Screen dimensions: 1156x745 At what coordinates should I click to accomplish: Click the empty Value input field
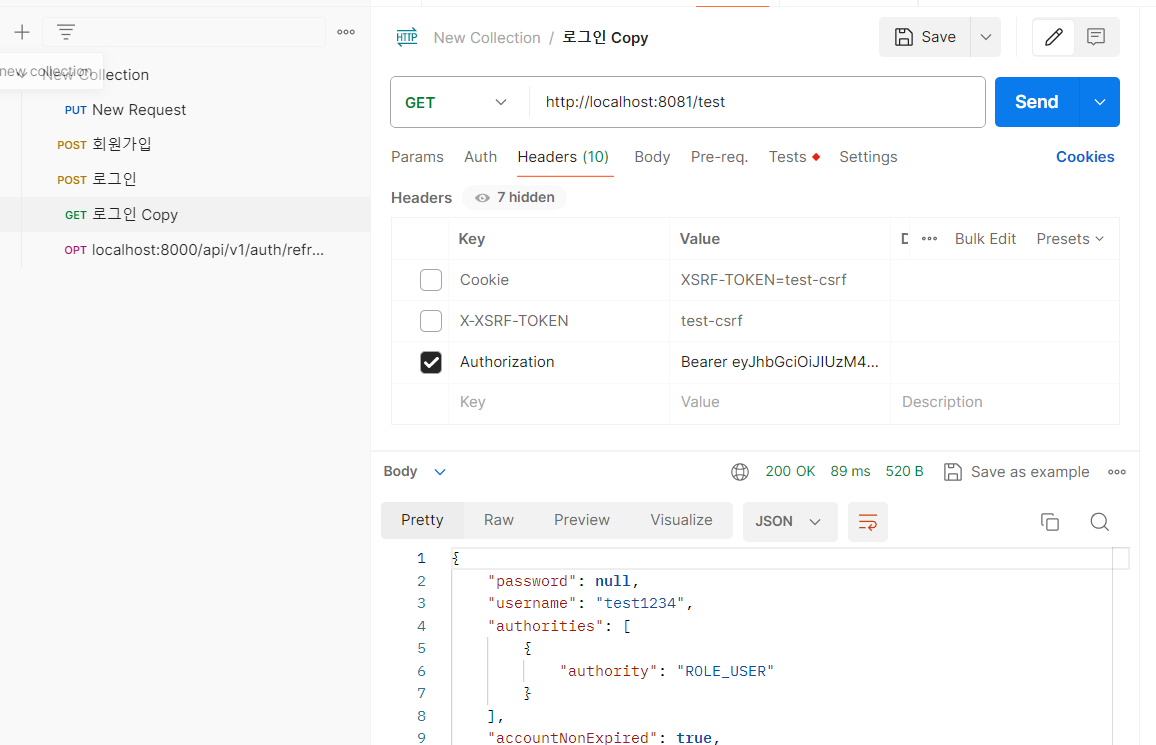click(x=779, y=402)
